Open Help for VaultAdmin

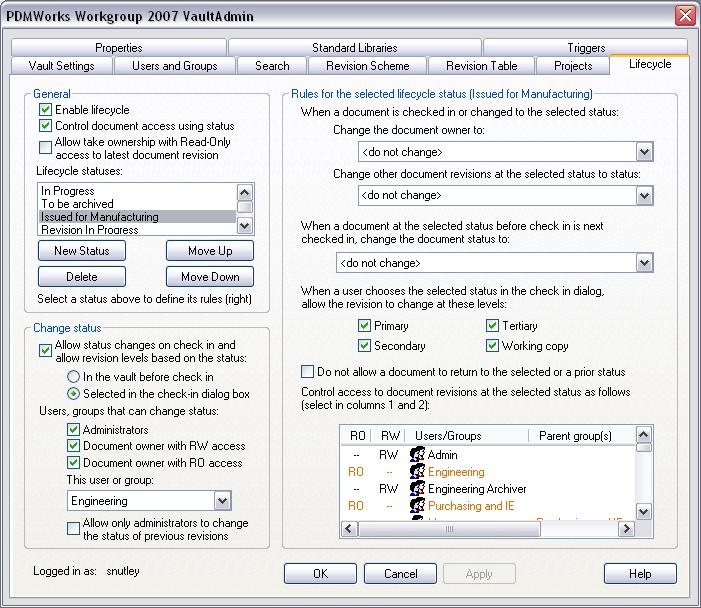640,573
